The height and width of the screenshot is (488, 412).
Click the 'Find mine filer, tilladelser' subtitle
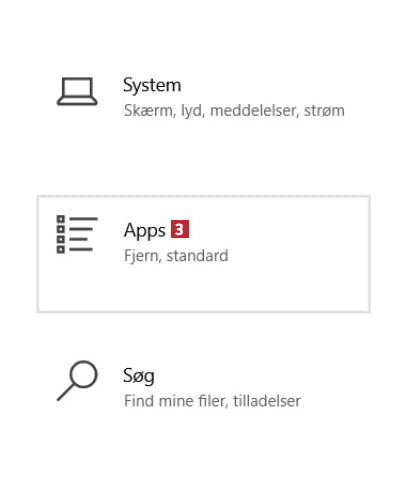212,401
